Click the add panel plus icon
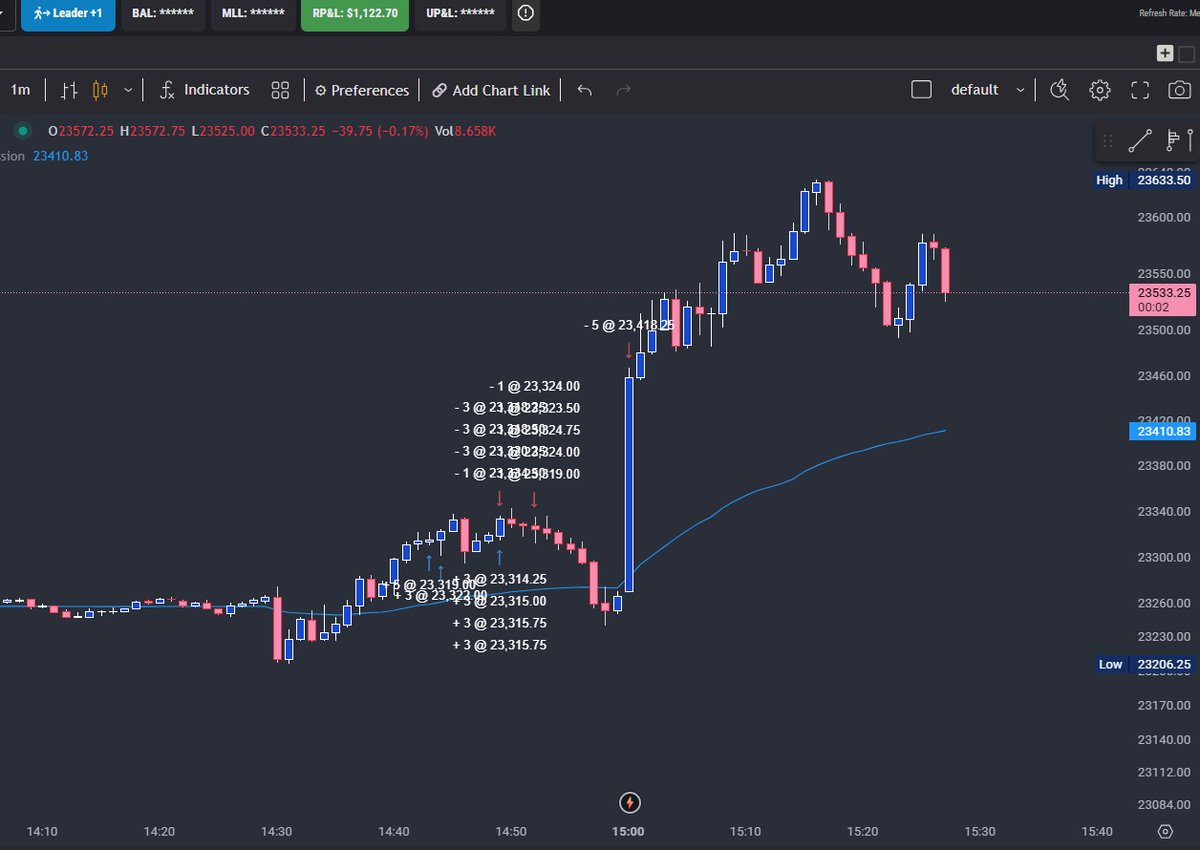This screenshot has width=1200, height=850. point(1165,54)
